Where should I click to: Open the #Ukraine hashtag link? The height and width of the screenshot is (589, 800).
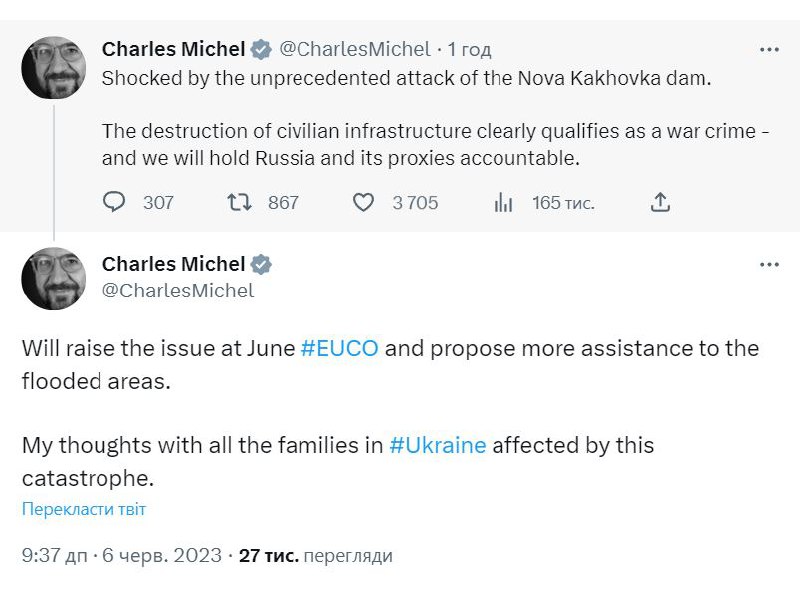point(438,445)
